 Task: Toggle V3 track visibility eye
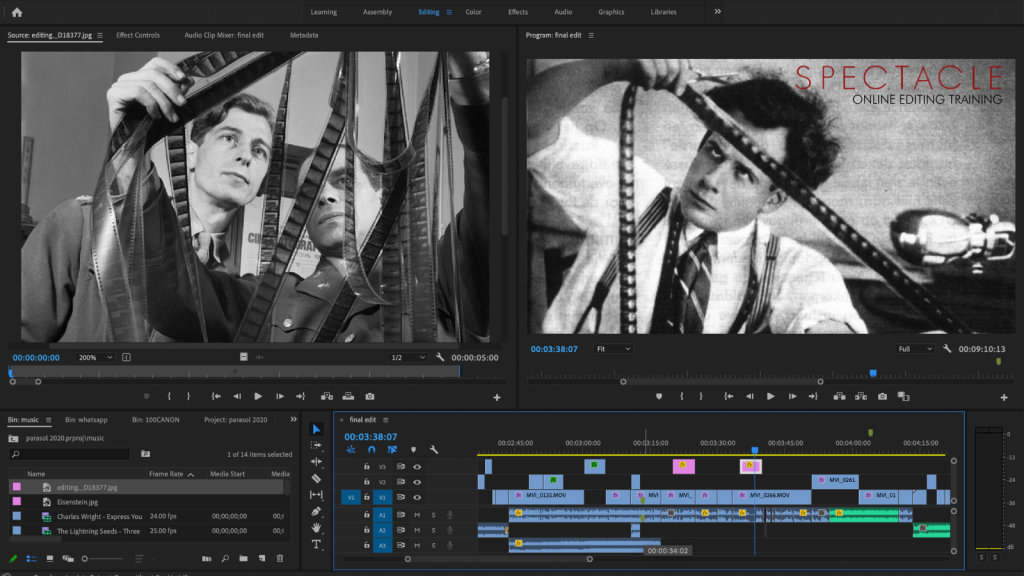click(417, 466)
